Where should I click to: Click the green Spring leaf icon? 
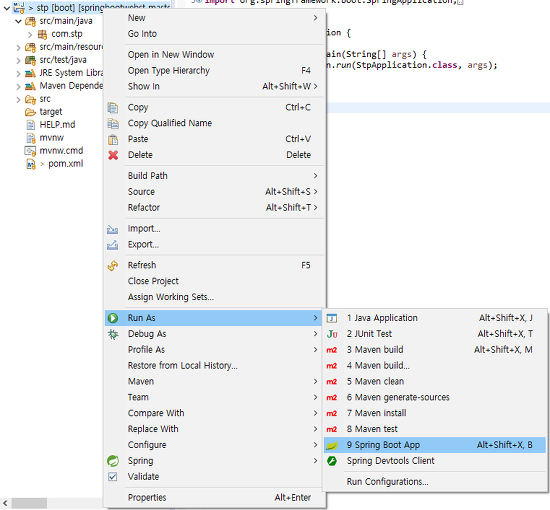[113, 461]
